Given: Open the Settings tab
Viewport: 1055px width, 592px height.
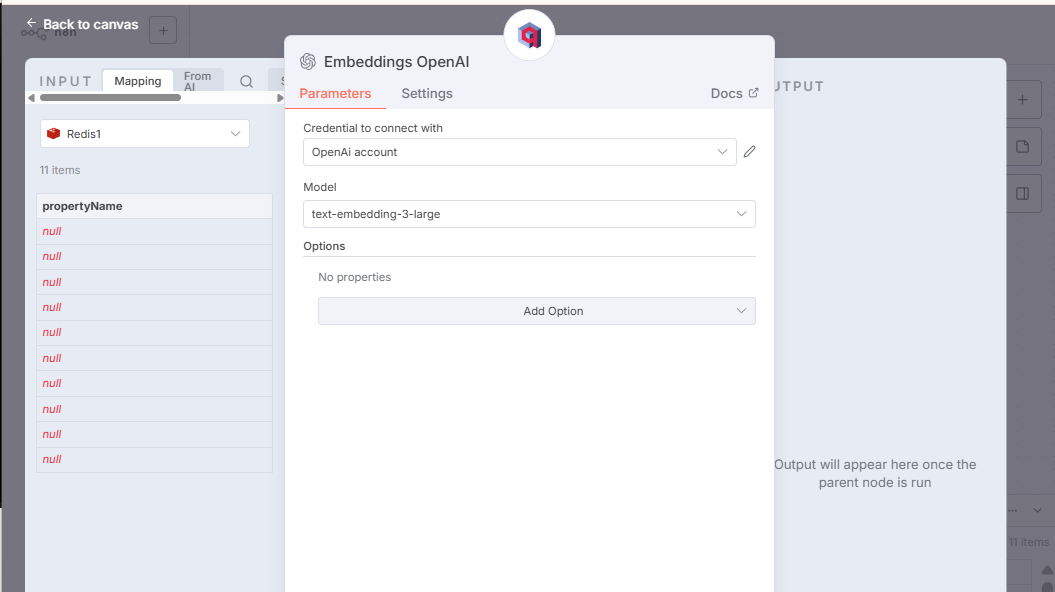Looking at the screenshot, I should pos(427,94).
